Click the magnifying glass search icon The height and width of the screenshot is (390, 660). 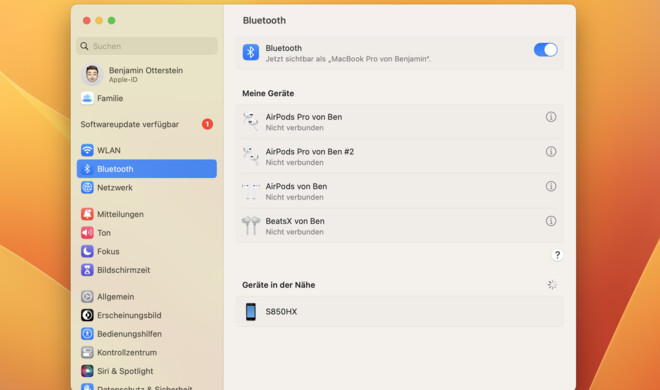[x=84, y=46]
